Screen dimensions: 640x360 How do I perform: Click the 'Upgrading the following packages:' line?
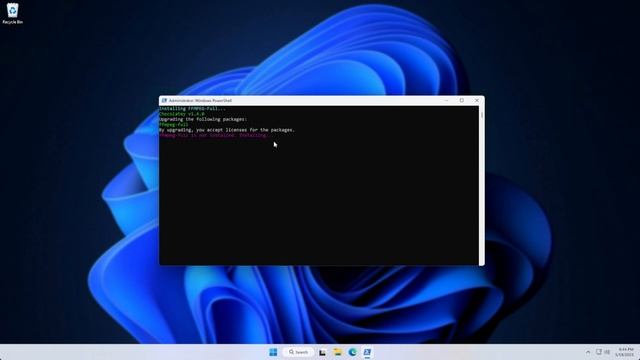[203, 119]
